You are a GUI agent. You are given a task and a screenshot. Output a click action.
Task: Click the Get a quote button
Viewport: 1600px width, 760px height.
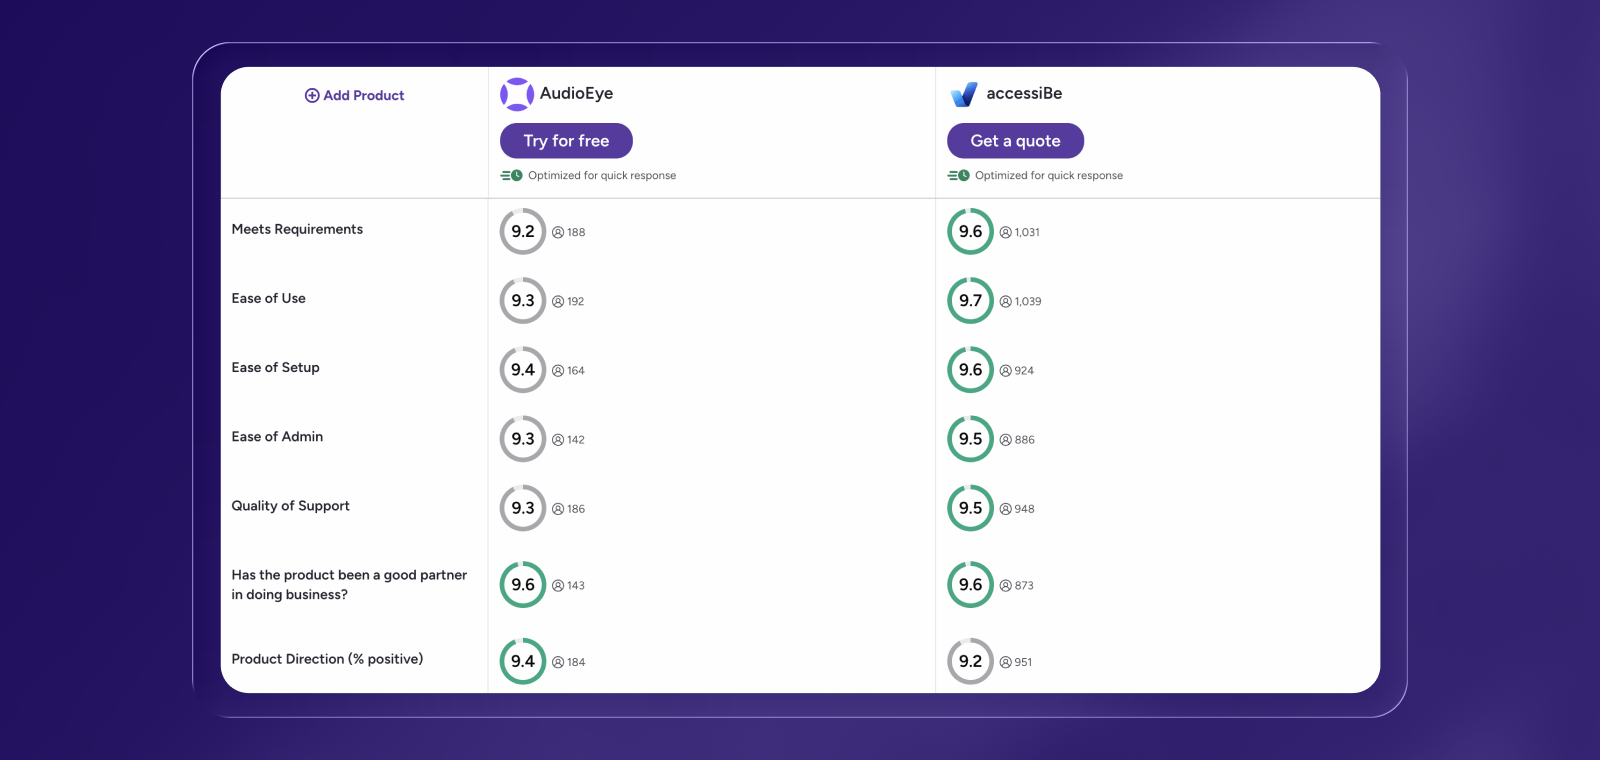1015,140
